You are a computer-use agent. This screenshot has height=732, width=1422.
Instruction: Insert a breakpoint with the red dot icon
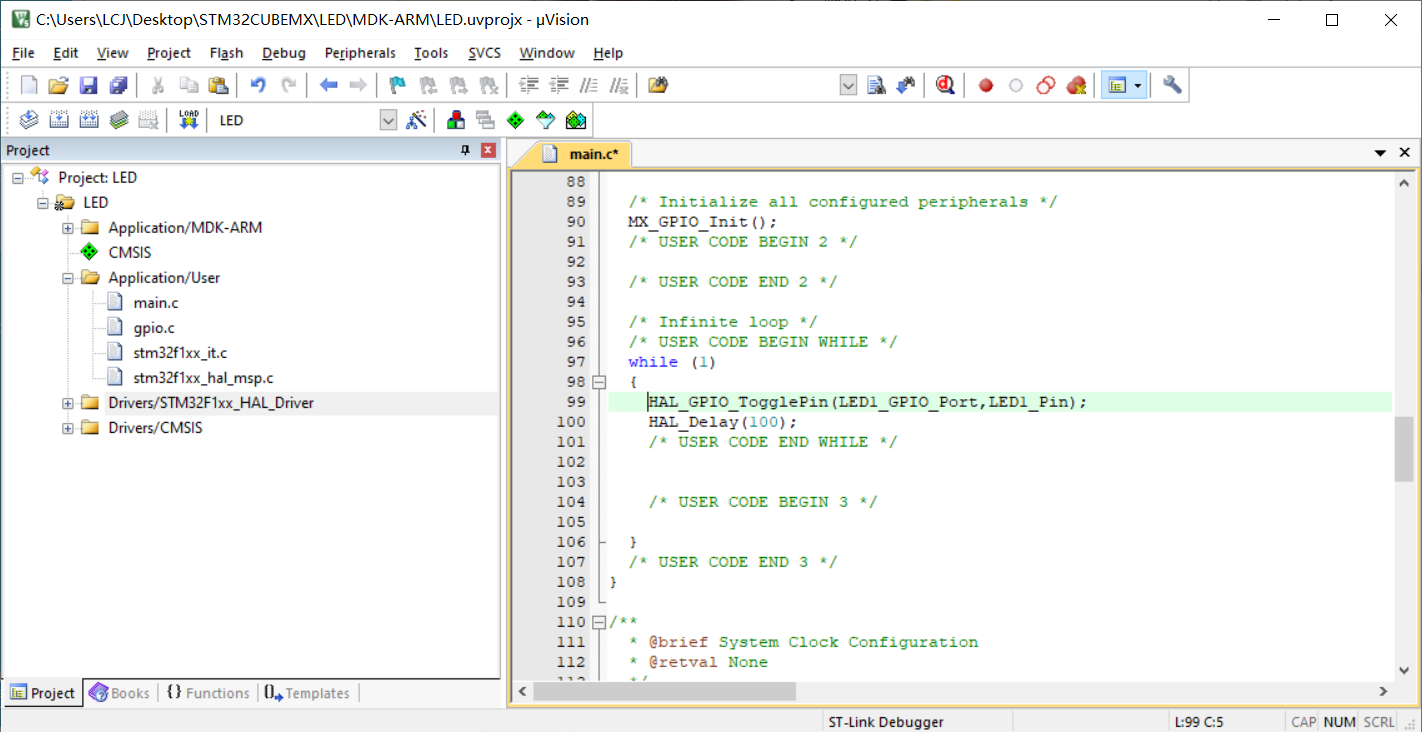coord(985,85)
